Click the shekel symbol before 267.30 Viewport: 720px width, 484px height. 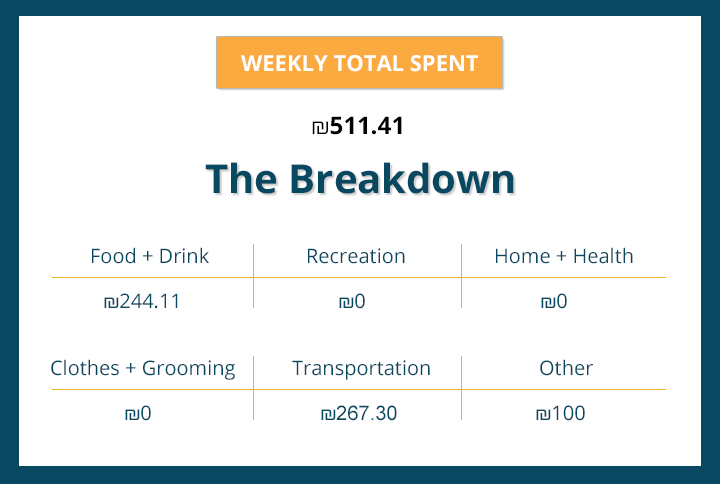(328, 414)
